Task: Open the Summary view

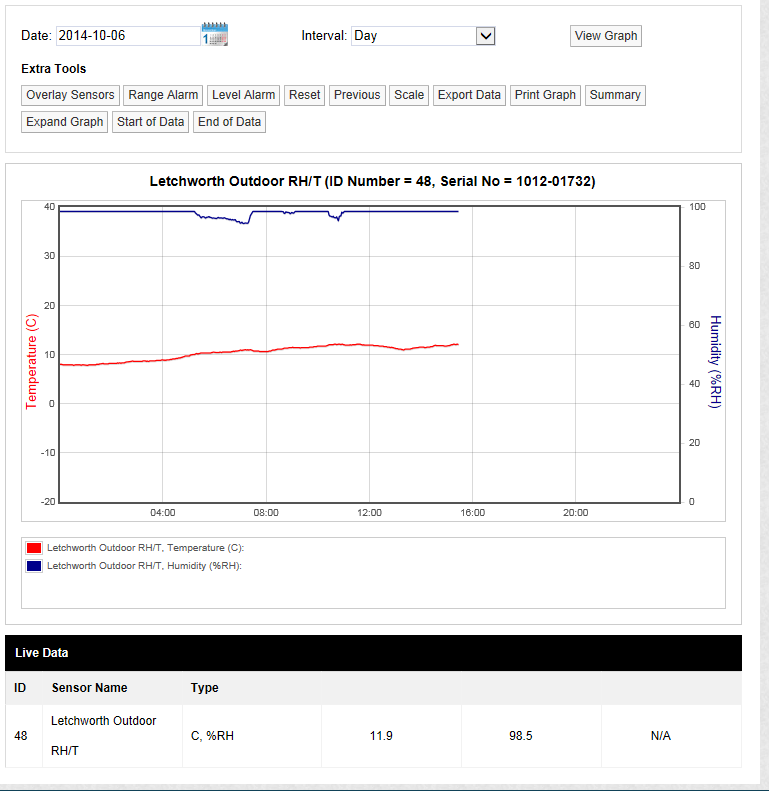Action: (x=615, y=95)
